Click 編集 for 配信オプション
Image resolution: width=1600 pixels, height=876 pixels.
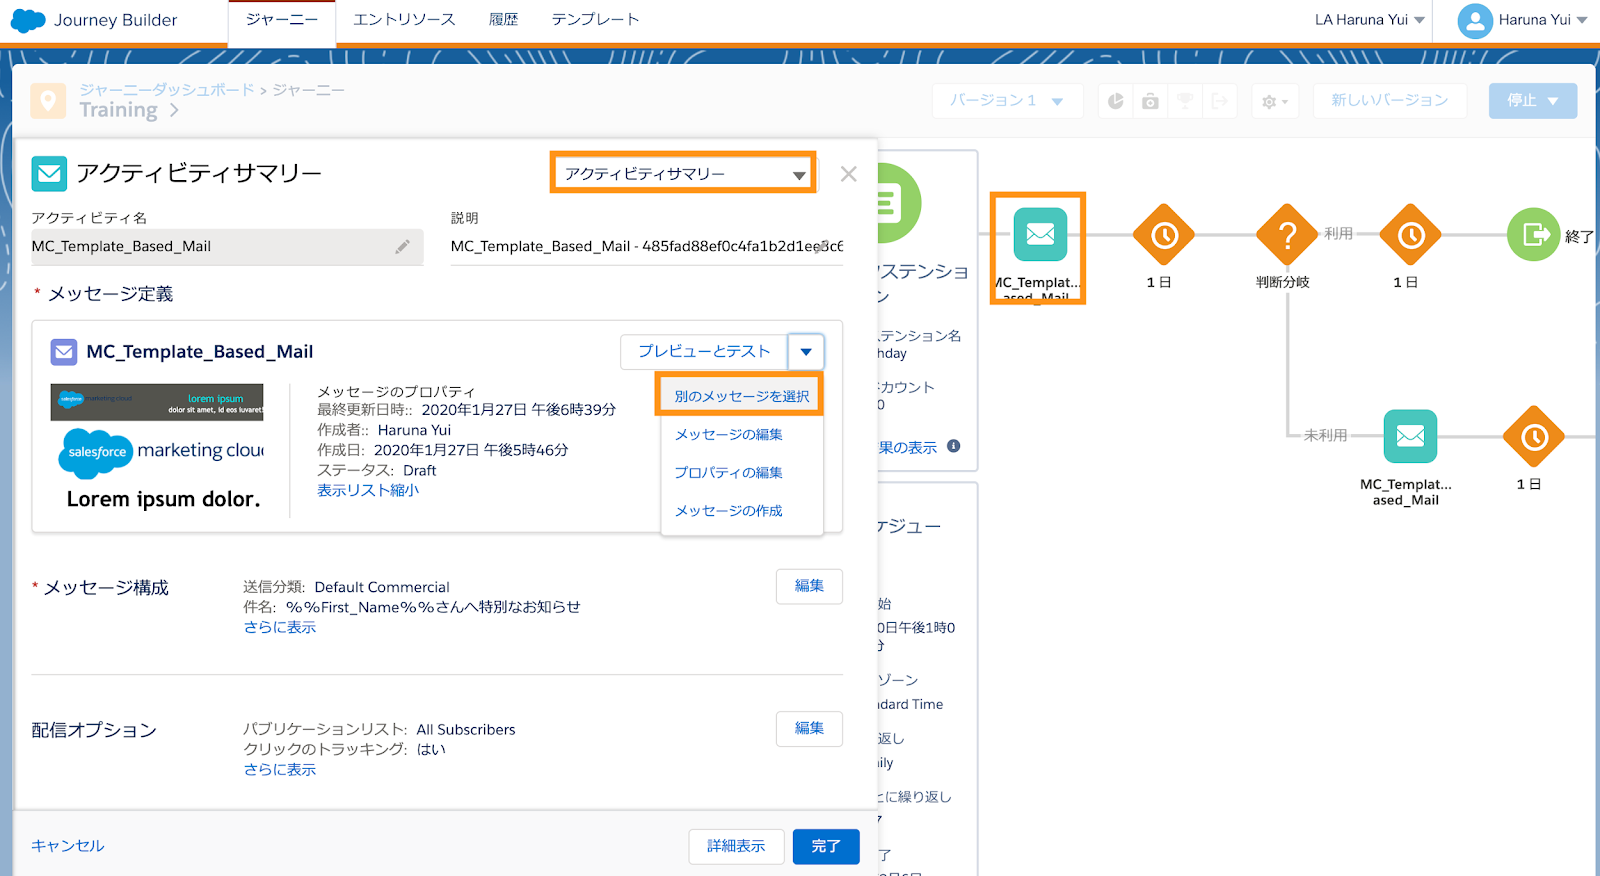click(x=809, y=728)
